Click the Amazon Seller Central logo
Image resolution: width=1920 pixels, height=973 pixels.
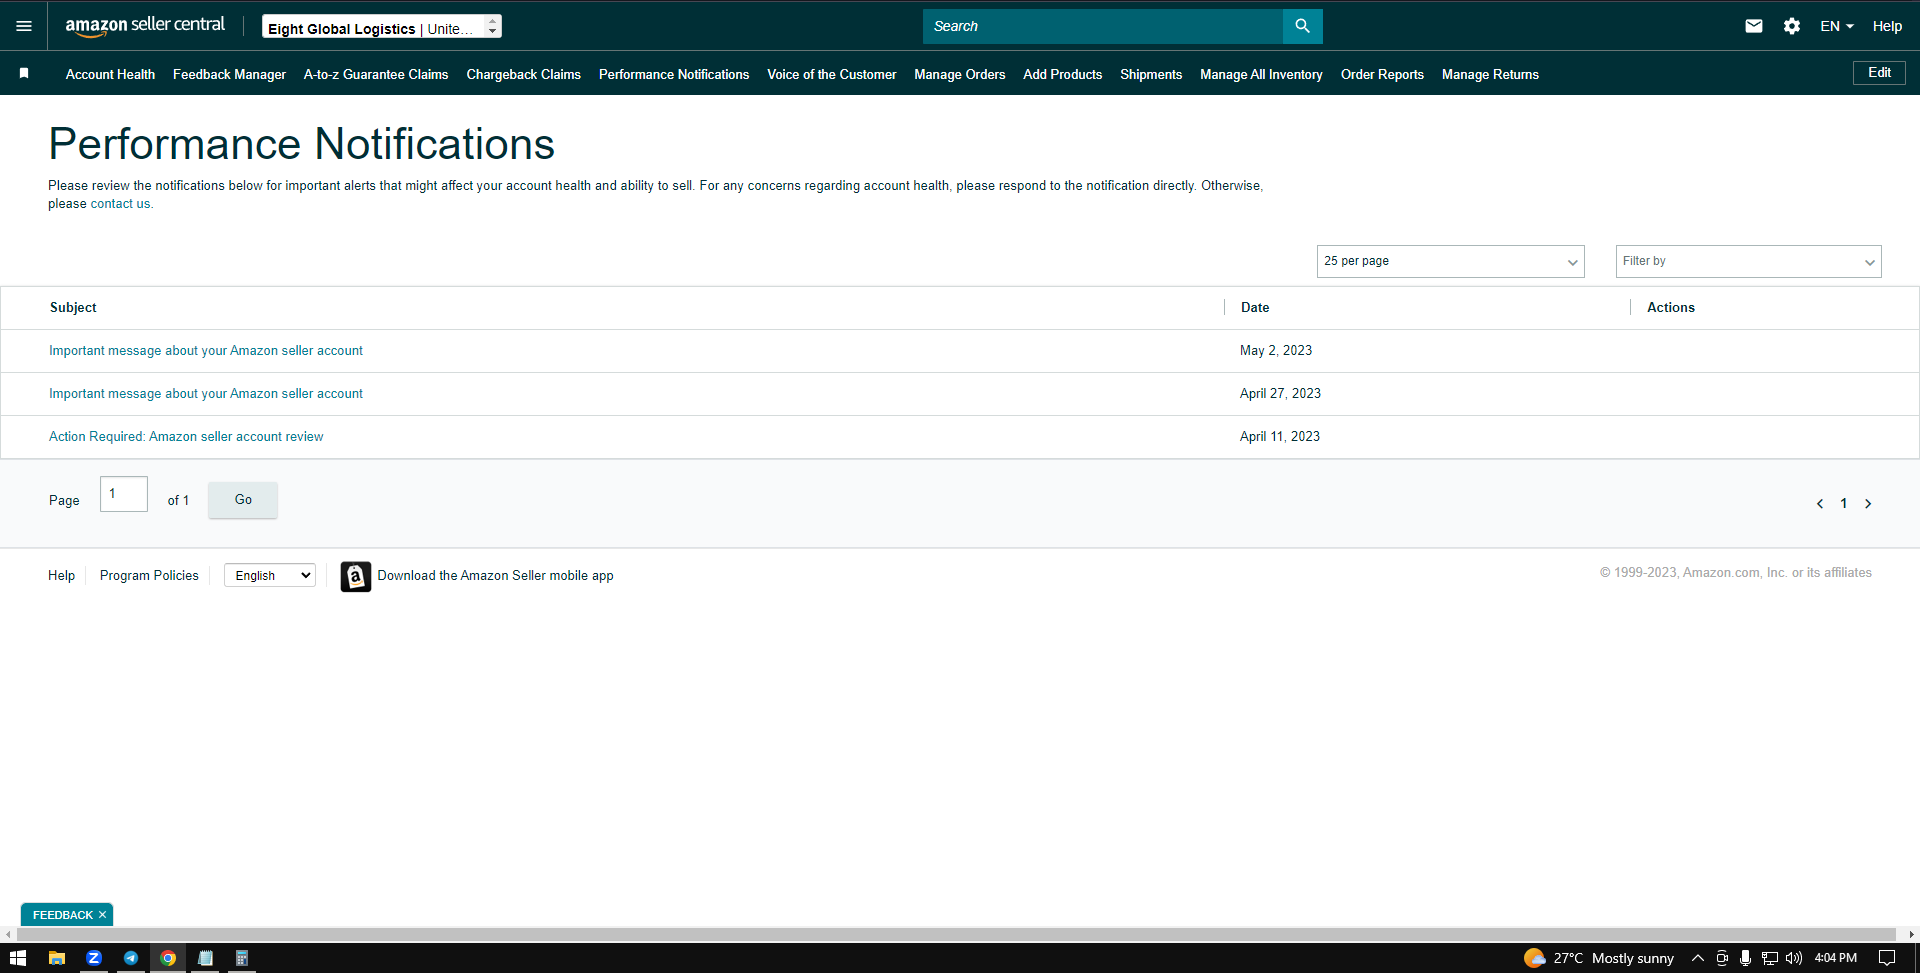click(145, 26)
